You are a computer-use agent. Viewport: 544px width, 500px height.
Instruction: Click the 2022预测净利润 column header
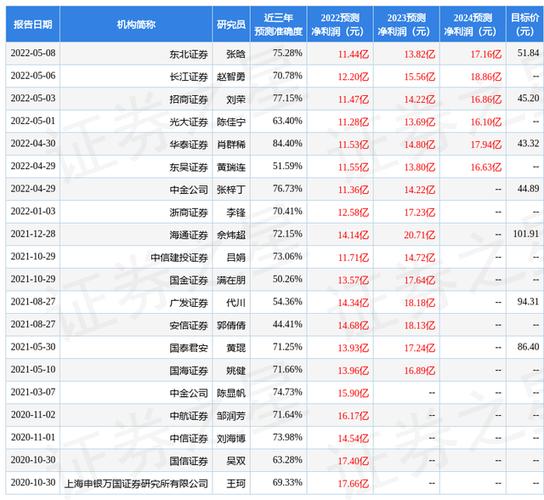340,24
